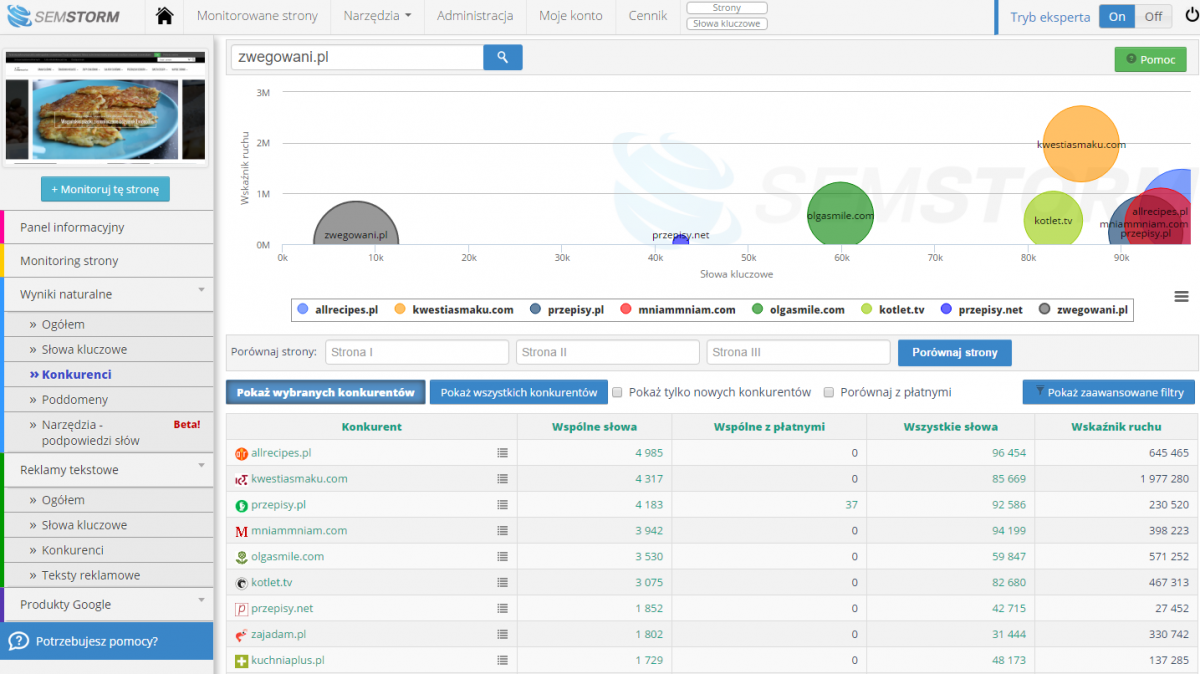The width and height of the screenshot is (1200, 674).
Task: Click the search magnifier button
Action: (x=503, y=58)
